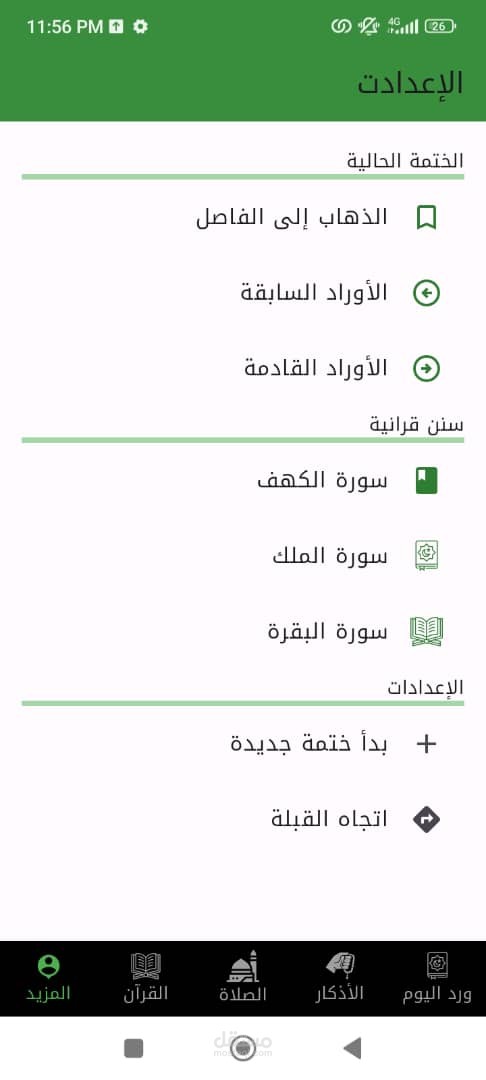Image resolution: width=486 pixels, height=1080 pixels.
Task: Tap the green book icon beside سورة الكهف
Action: tap(426, 481)
